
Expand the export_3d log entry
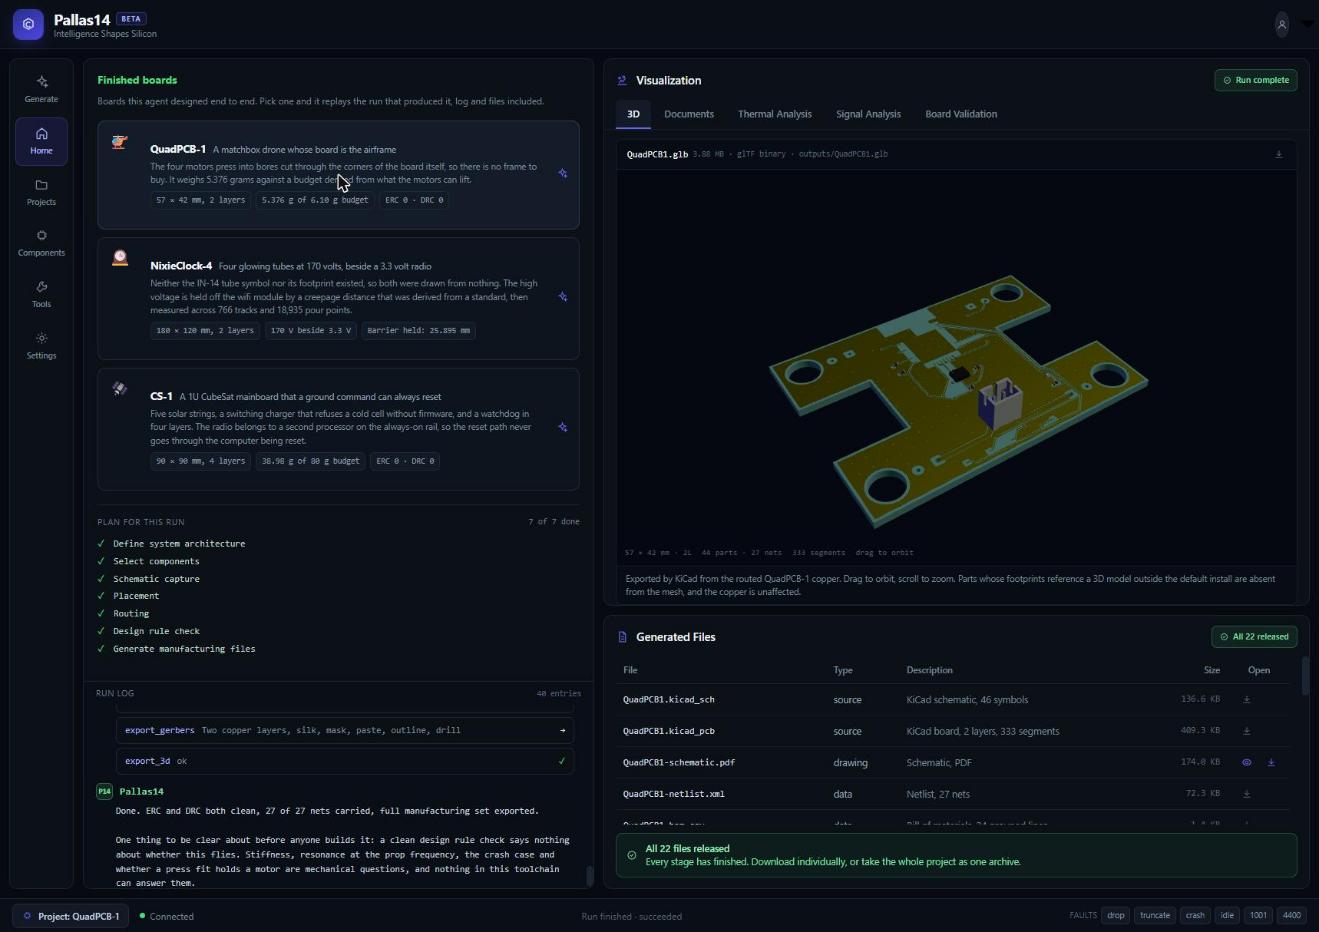coord(345,761)
